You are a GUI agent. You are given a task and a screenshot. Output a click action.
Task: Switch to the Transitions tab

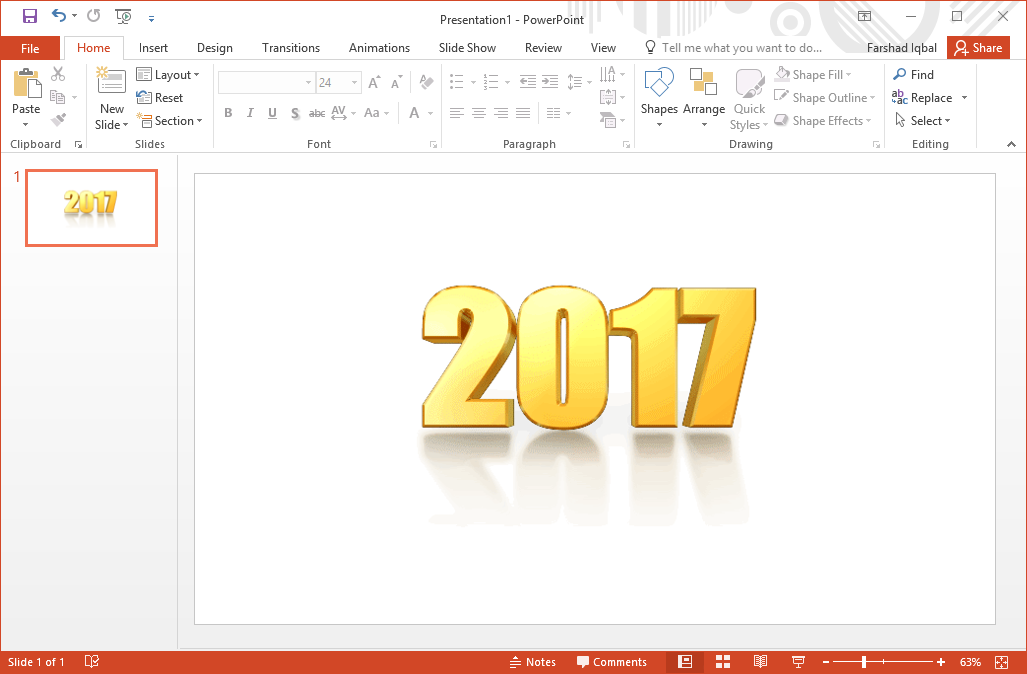pyautogui.click(x=291, y=48)
